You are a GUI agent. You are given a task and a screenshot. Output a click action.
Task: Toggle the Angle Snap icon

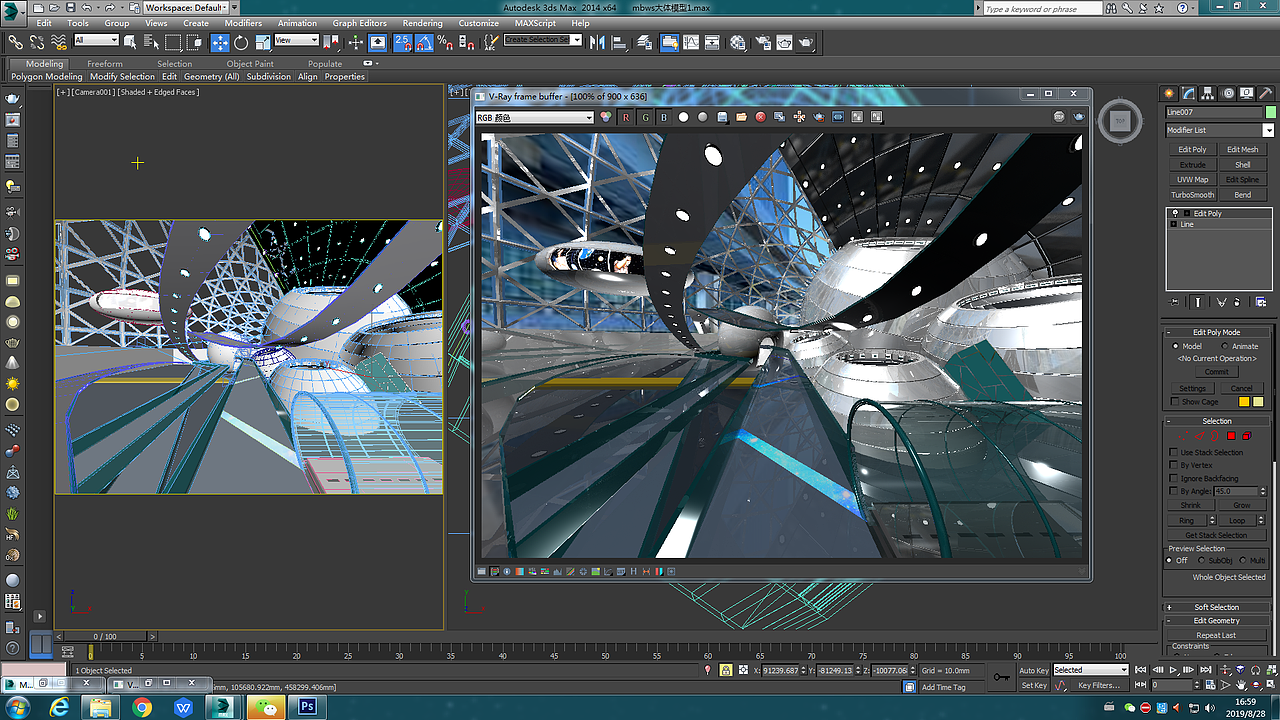(423, 42)
